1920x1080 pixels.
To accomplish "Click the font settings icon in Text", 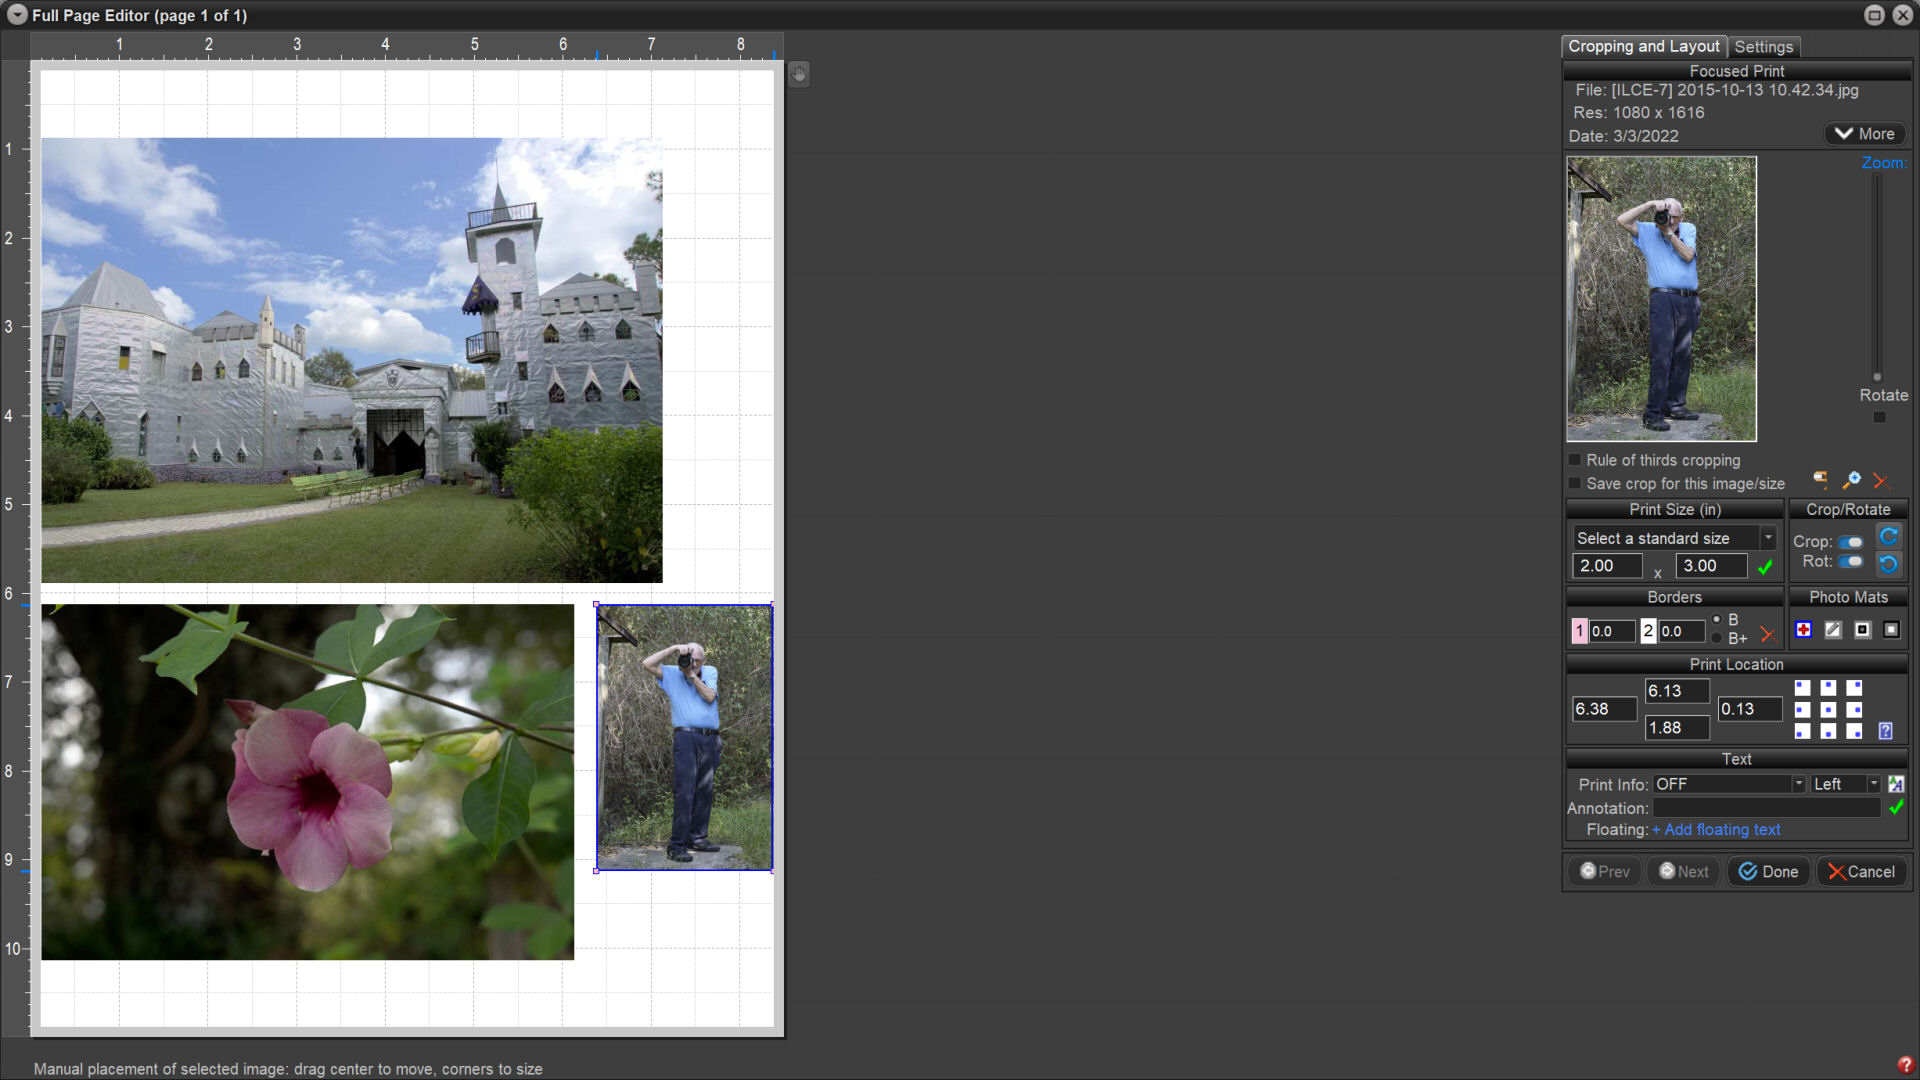I will pos(1896,785).
